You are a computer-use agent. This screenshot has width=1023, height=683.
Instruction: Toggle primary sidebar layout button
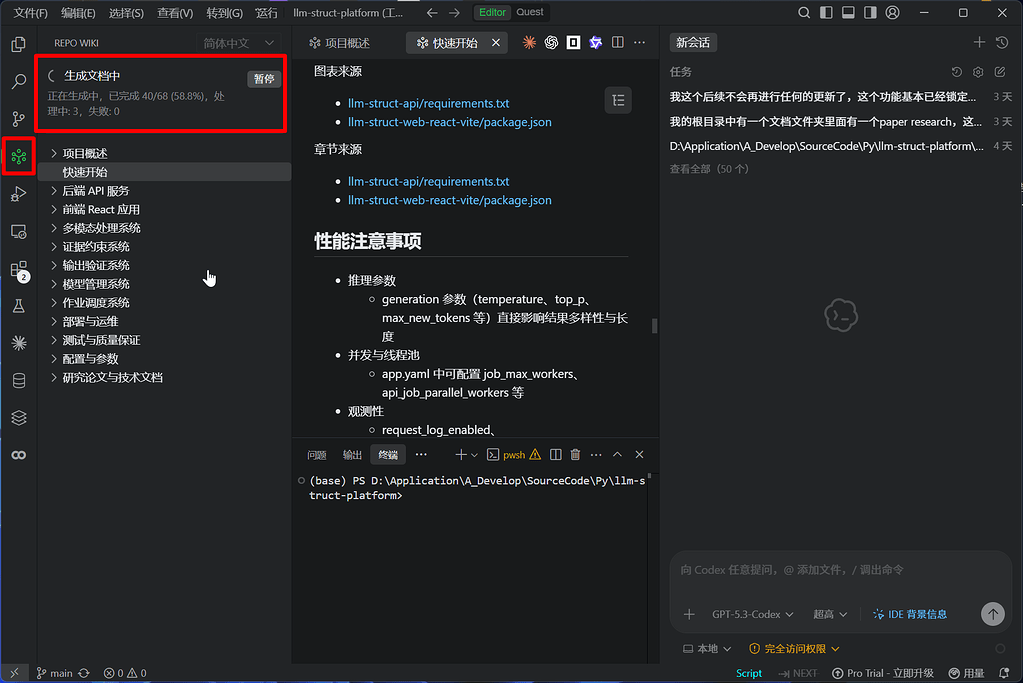click(826, 12)
